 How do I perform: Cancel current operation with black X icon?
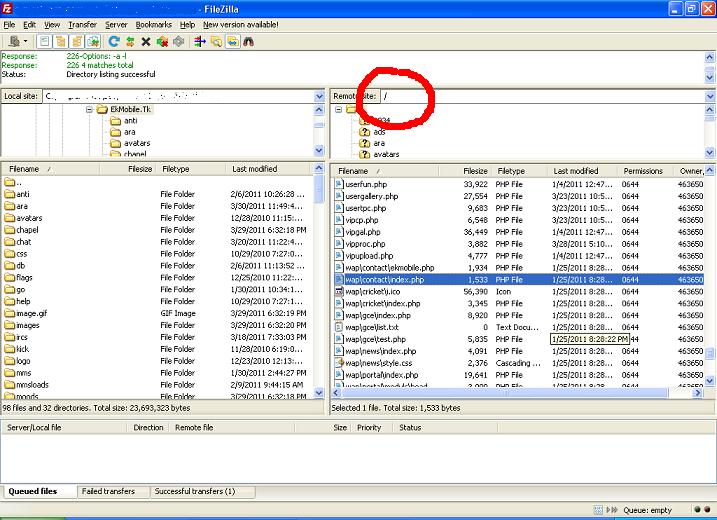point(146,41)
